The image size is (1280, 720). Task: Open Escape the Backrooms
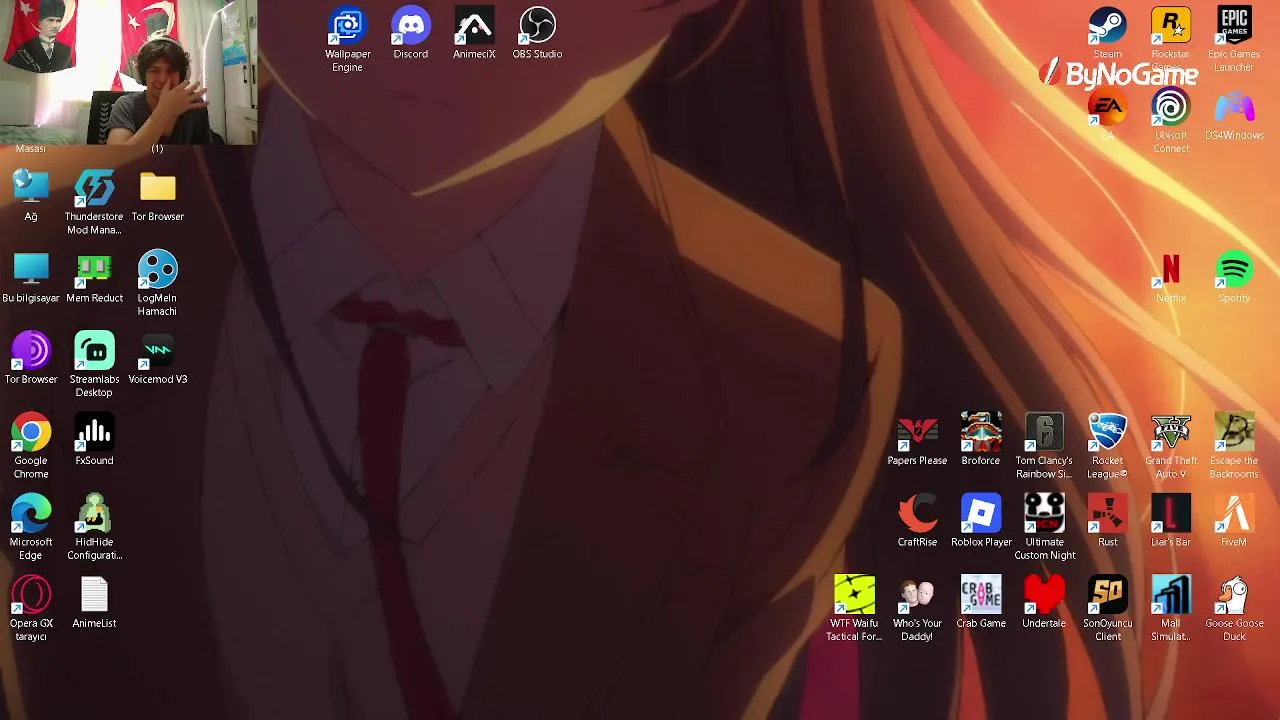pyautogui.click(x=1234, y=433)
